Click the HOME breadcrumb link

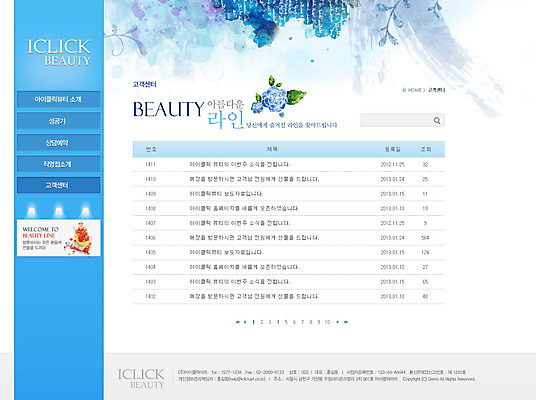point(415,90)
